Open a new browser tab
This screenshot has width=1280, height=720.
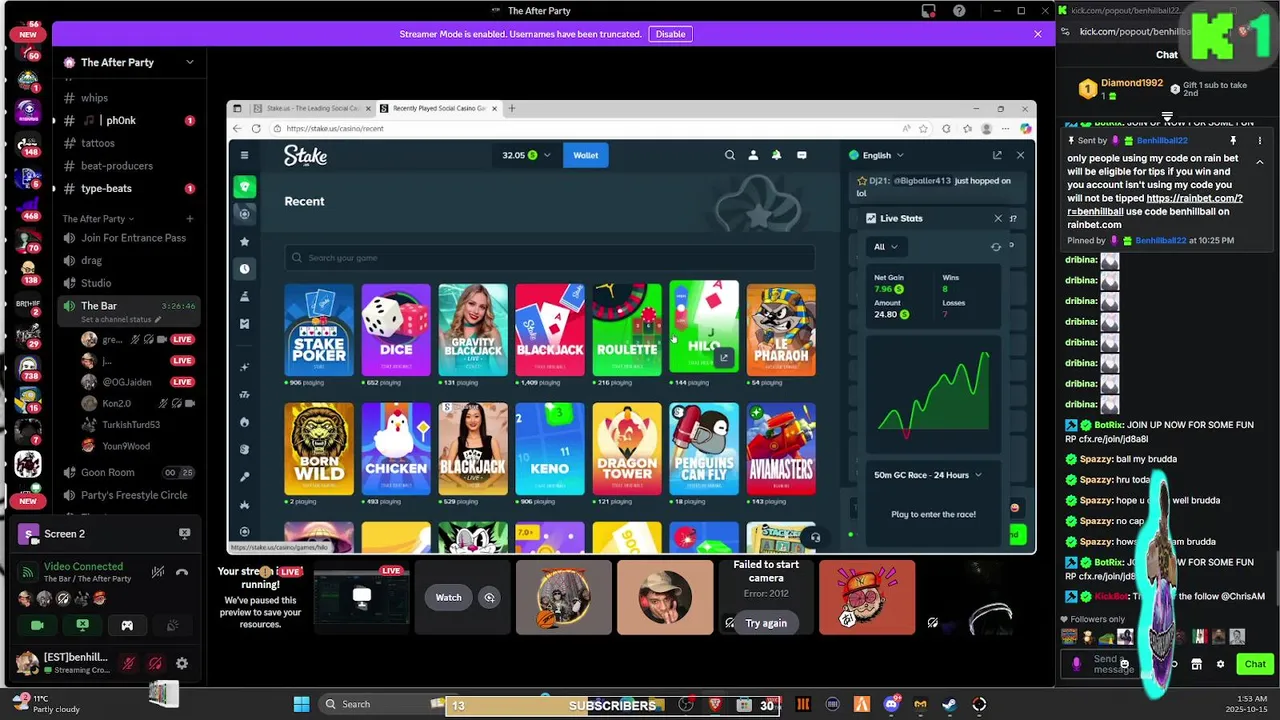coord(511,108)
